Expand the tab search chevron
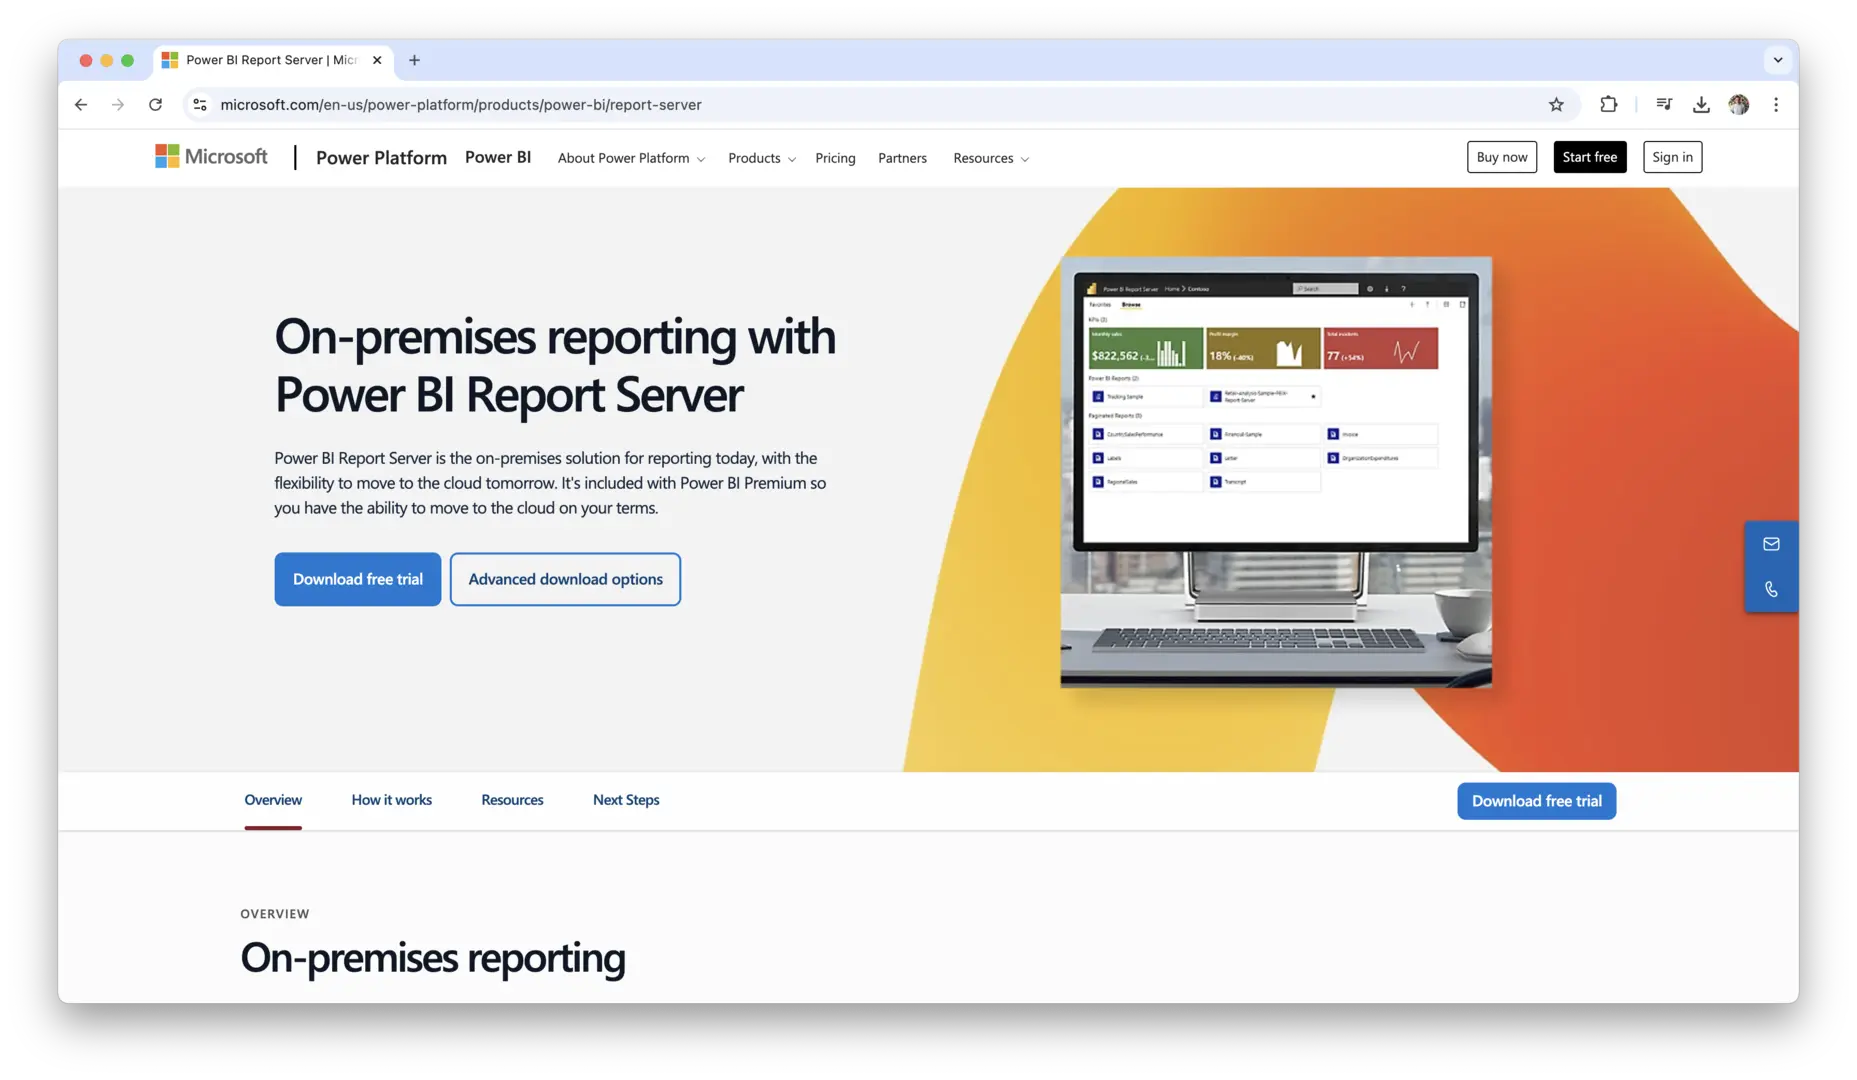Screen dimensions: 1857x1080 coord(1778,60)
